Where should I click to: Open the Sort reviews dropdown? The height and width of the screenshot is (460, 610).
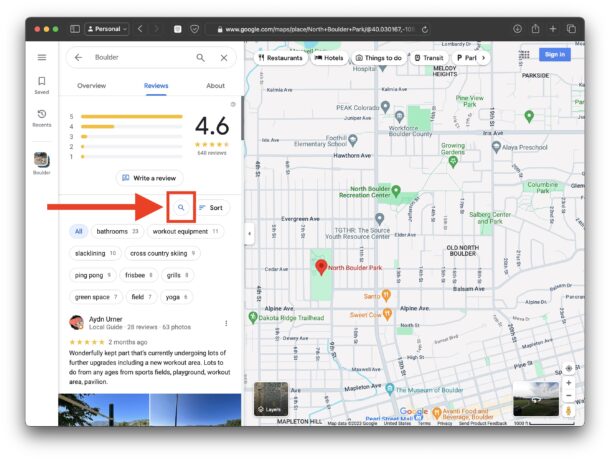[211, 207]
